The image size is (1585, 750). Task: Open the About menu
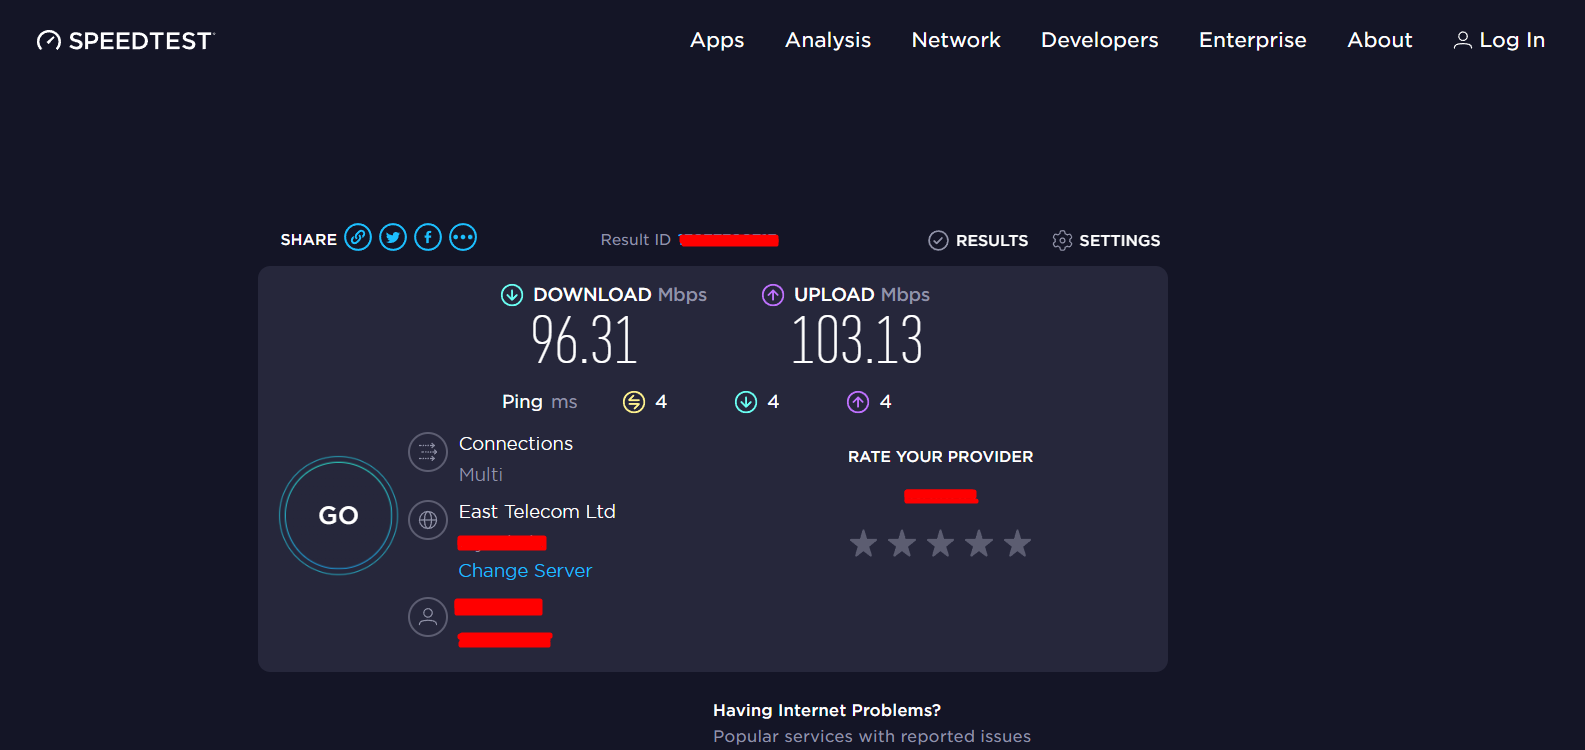[1380, 40]
